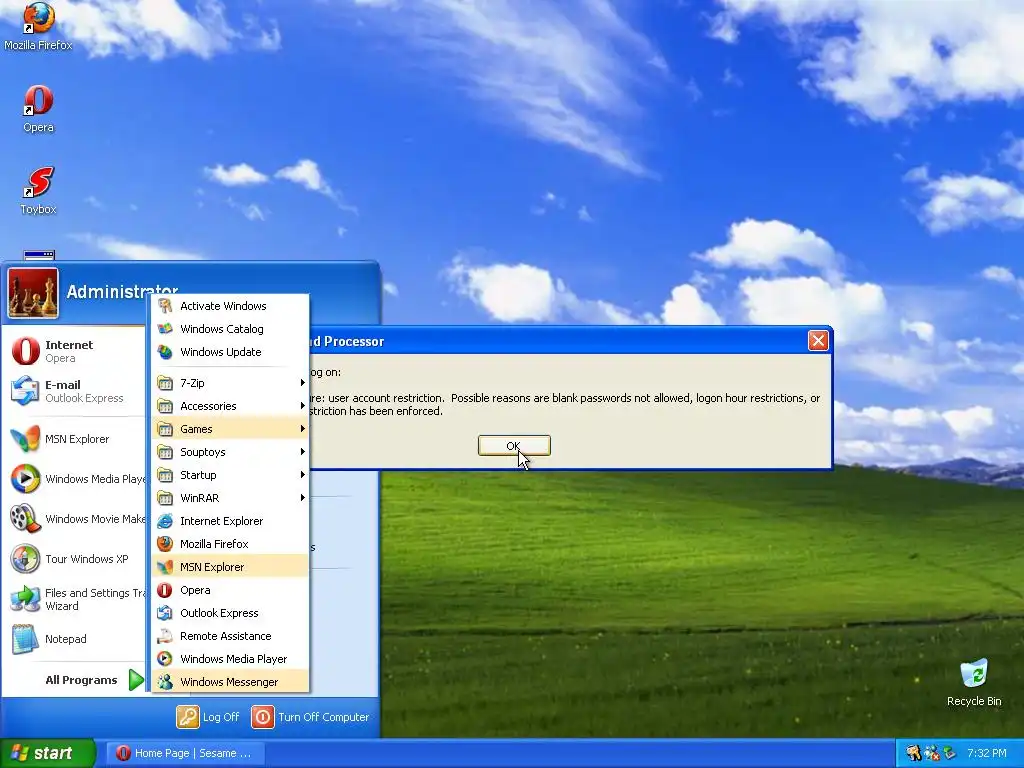Choose Windows Update menu entry
This screenshot has width=1024, height=768.
[x=230, y=352]
